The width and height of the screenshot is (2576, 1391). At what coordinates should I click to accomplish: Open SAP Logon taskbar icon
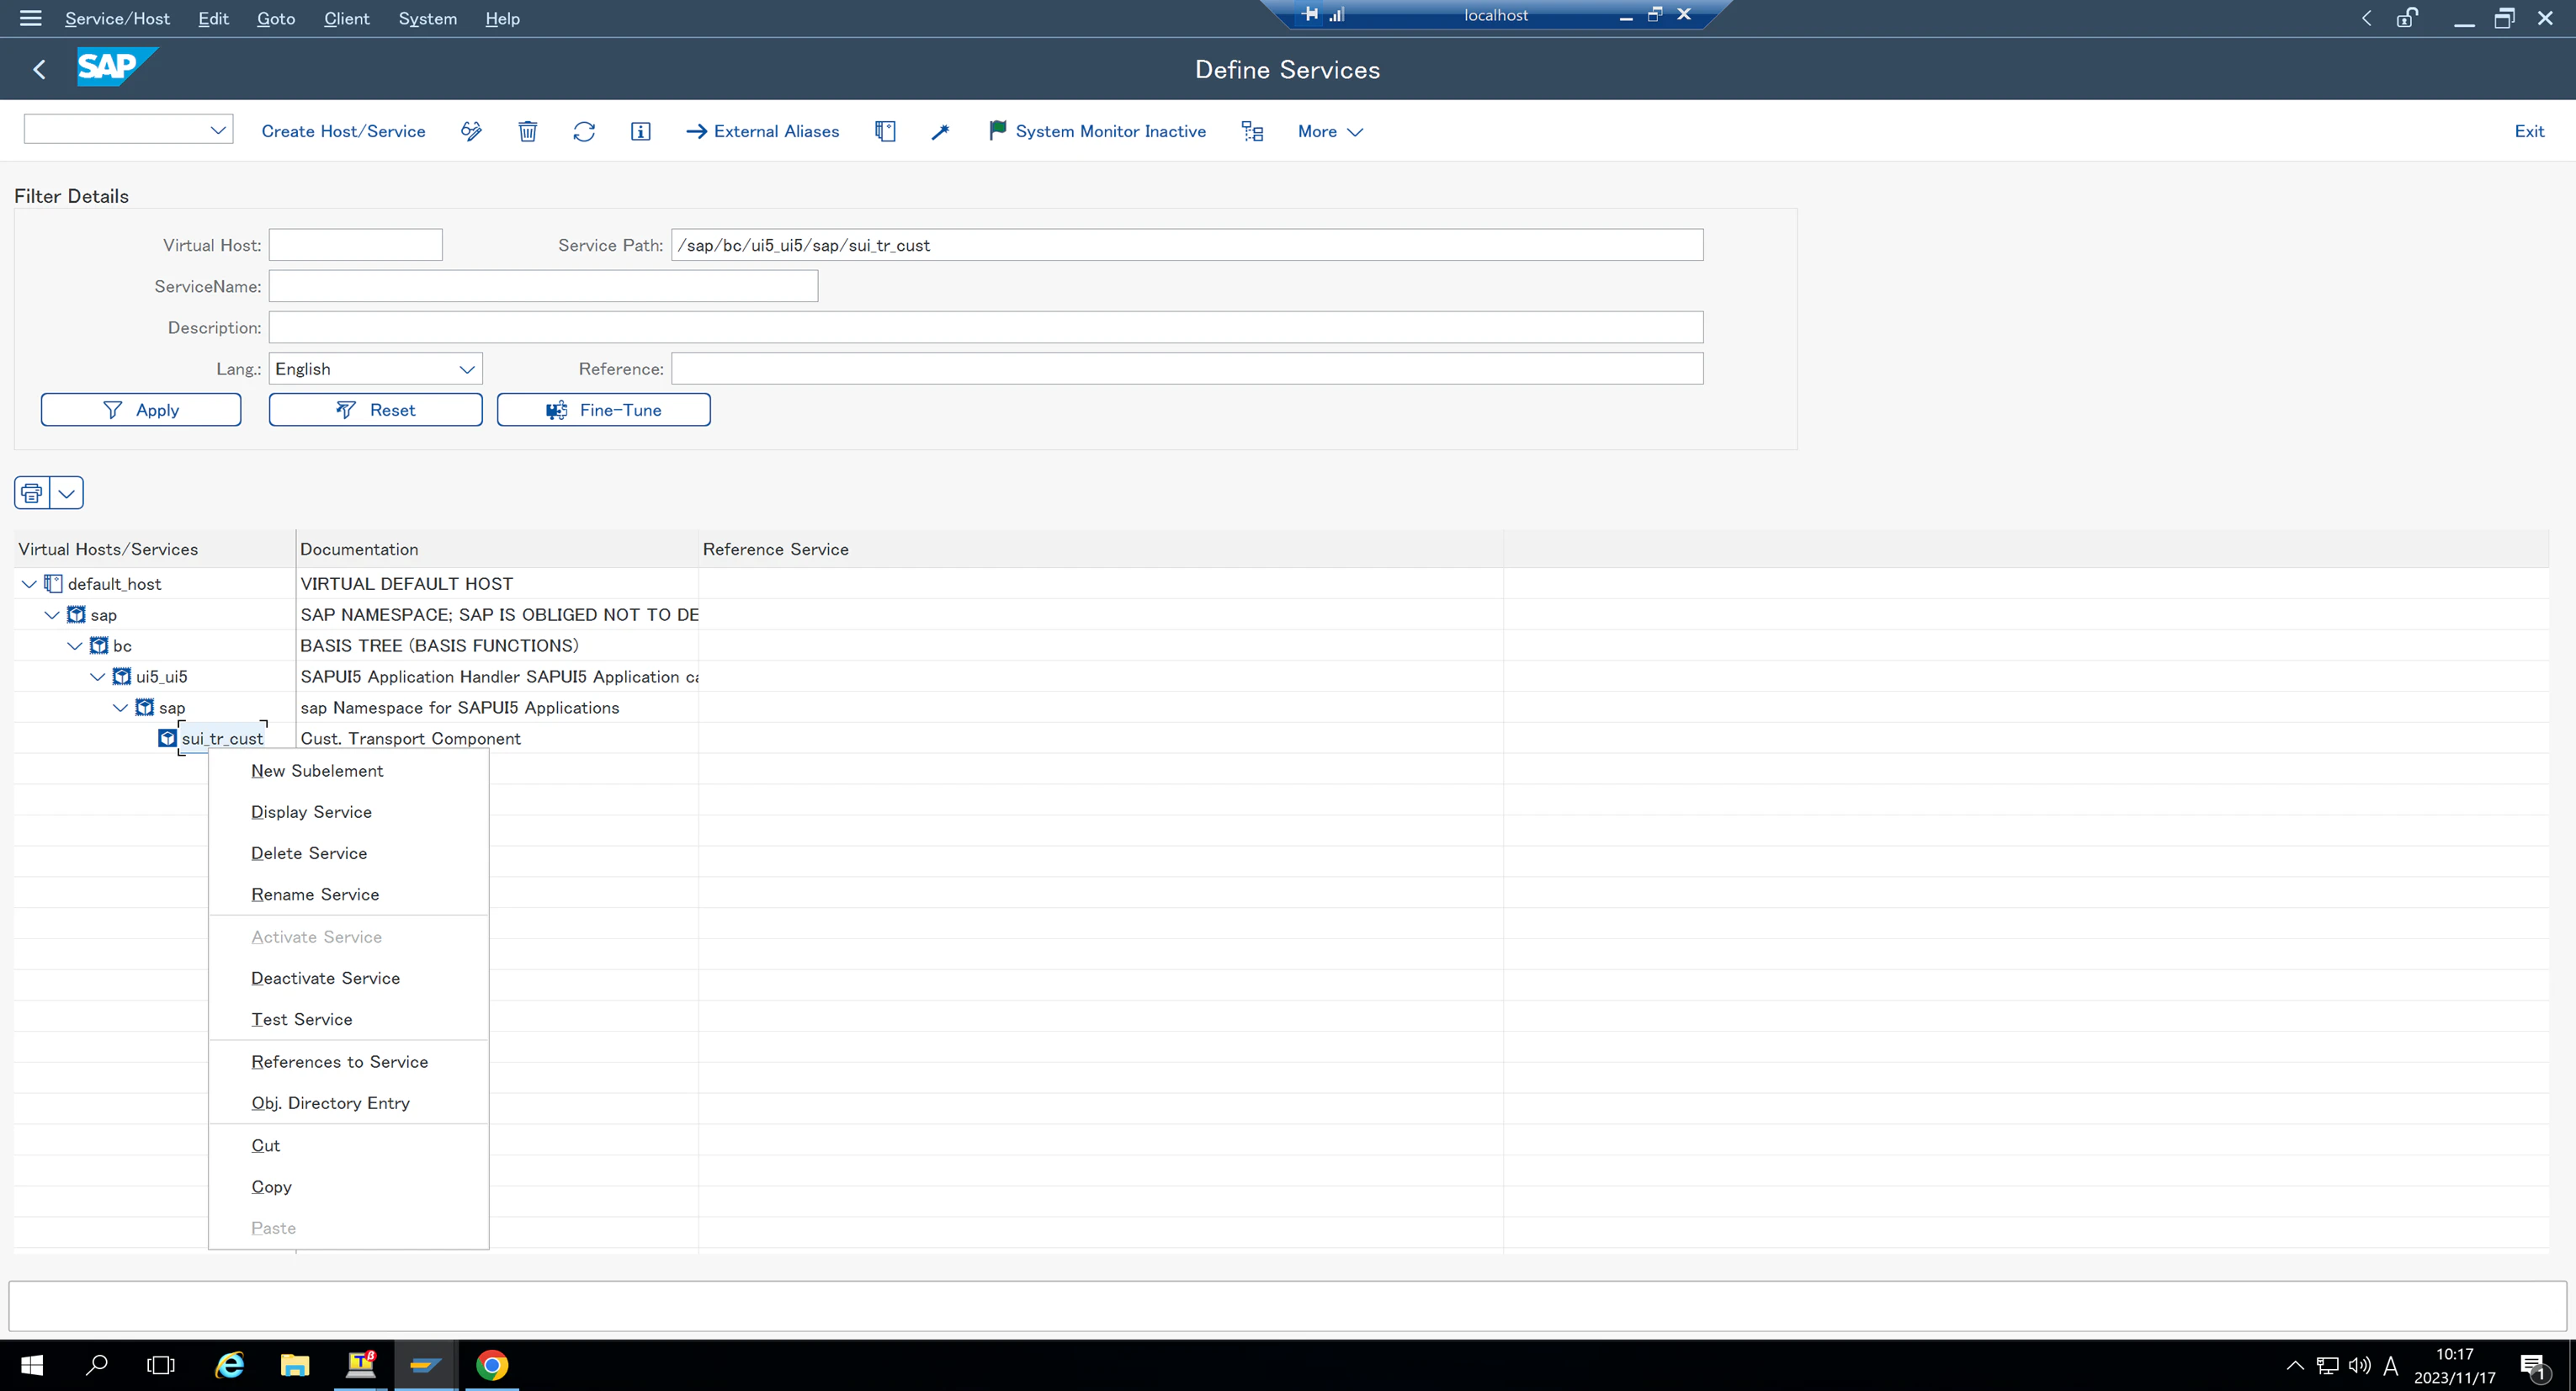[426, 1365]
